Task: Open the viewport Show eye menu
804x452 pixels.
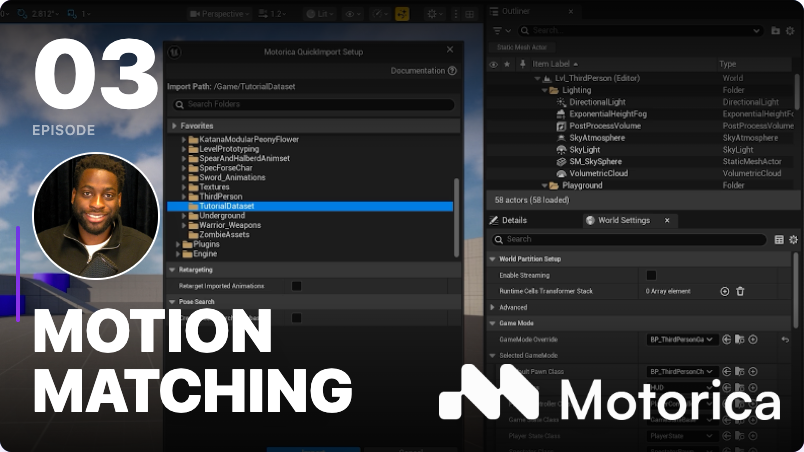Action: click(x=353, y=14)
